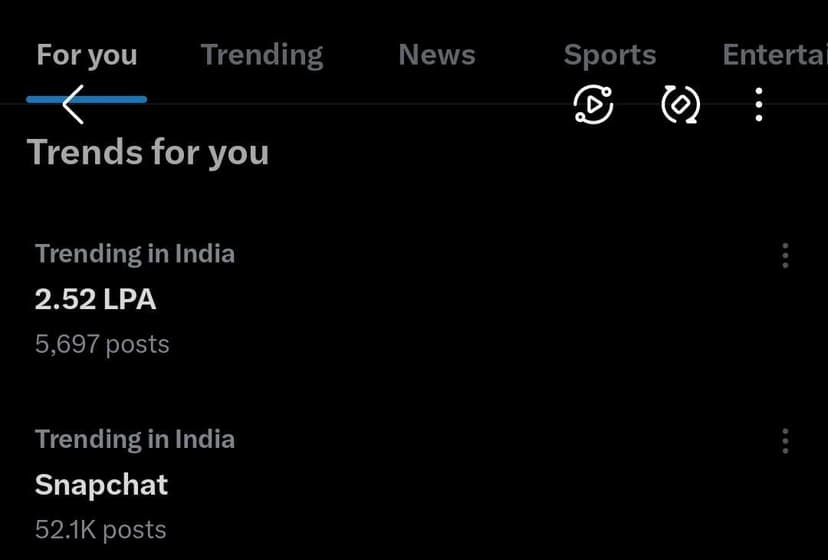Go to the Entertainment tab
The width and height of the screenshot is (828, 560).
pyautogui.click(x=774, y=55)
